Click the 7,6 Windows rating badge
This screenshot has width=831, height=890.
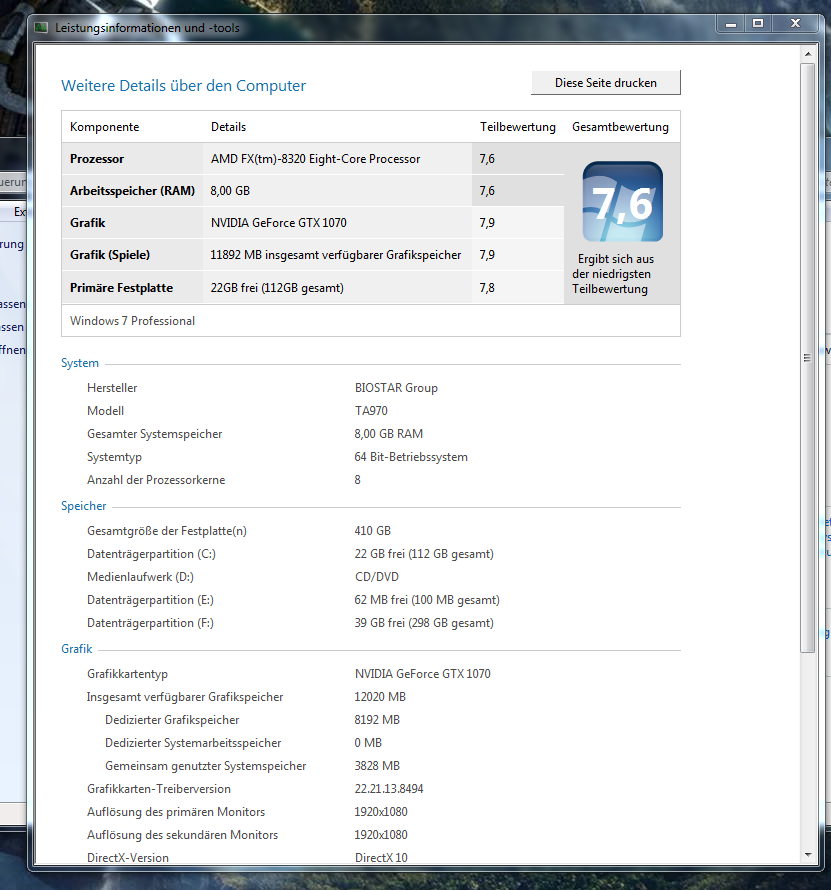622,201
